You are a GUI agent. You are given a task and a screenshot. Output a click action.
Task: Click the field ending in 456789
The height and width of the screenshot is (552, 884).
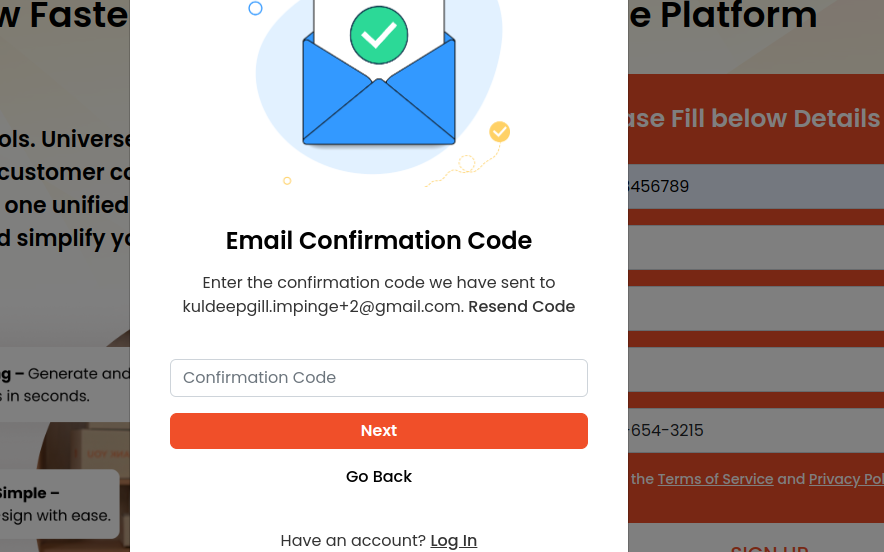click(756, 187)
